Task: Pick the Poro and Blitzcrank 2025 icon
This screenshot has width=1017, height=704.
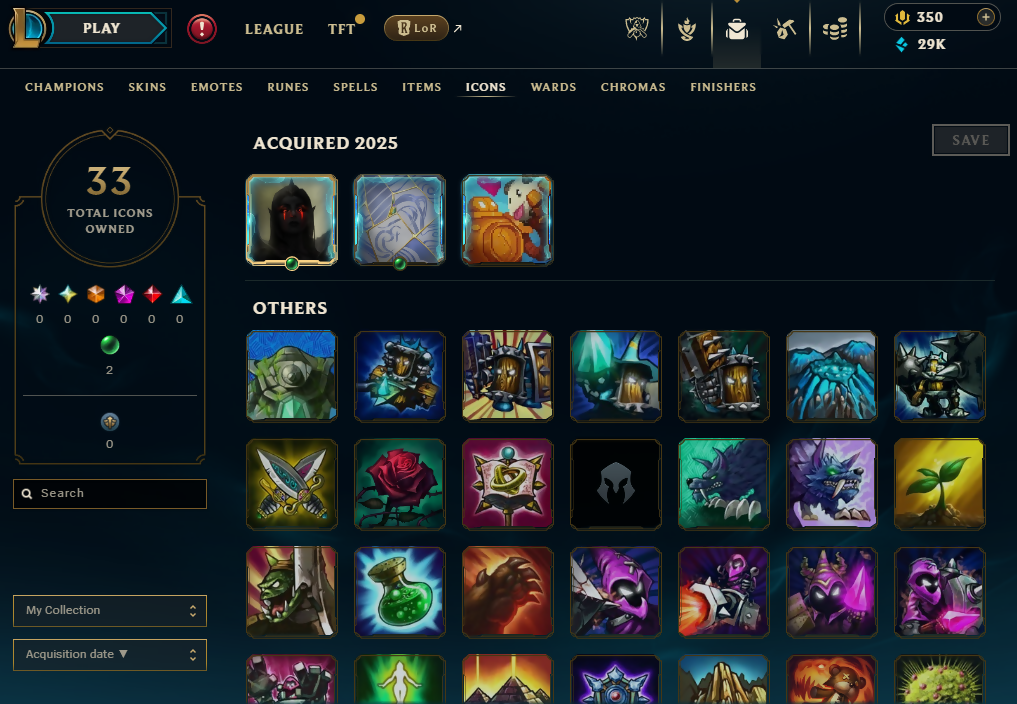Action: (x=507, y=220)
